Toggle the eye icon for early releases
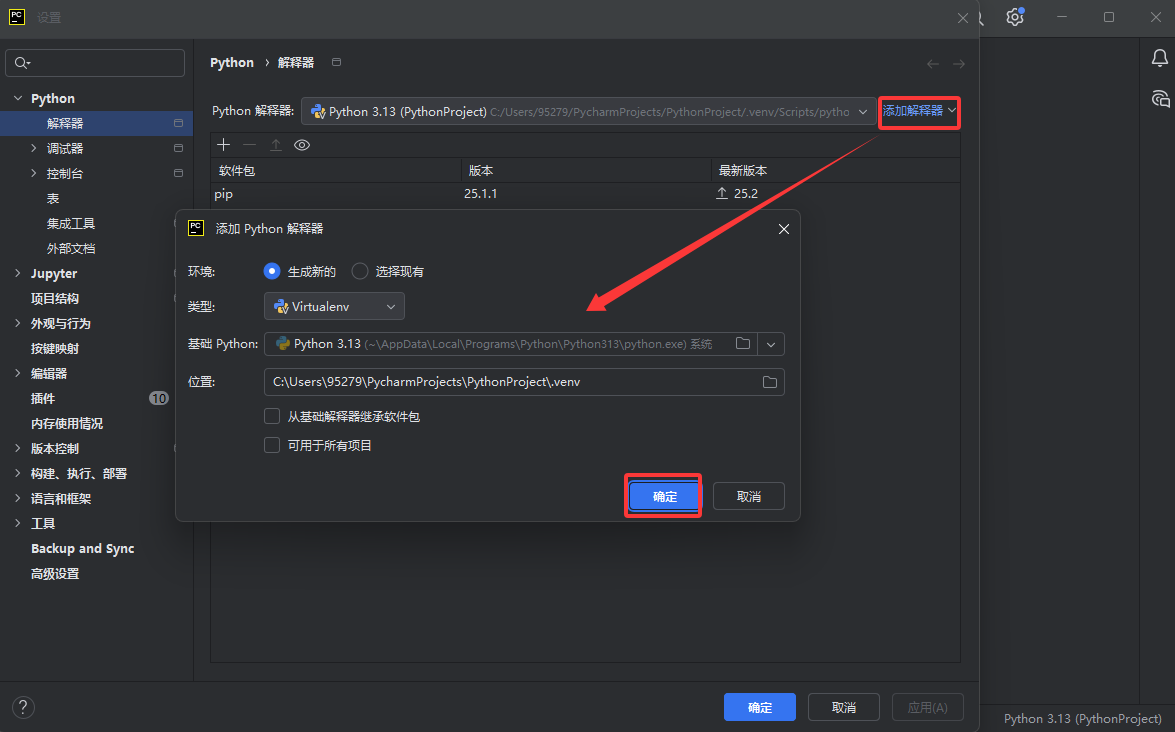 point(302,145)
